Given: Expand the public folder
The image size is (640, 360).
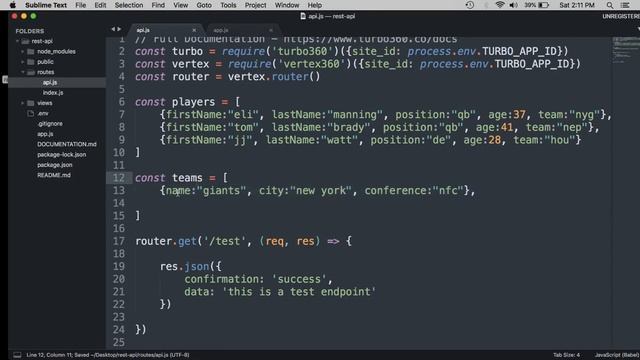Looking at the screenshot, I should 23,62.
